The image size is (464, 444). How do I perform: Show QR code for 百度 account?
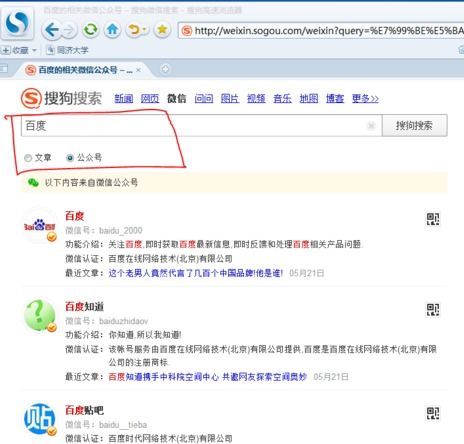pyautogui.click(x=433, y=219)
